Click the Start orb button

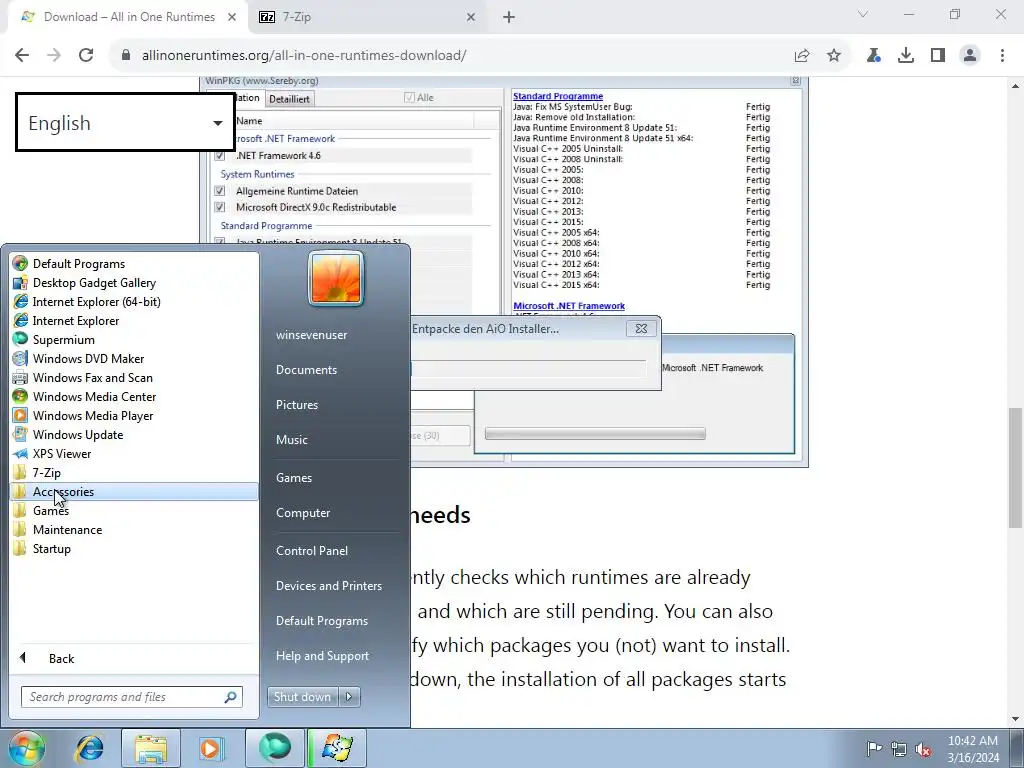(x=27, y=748)
